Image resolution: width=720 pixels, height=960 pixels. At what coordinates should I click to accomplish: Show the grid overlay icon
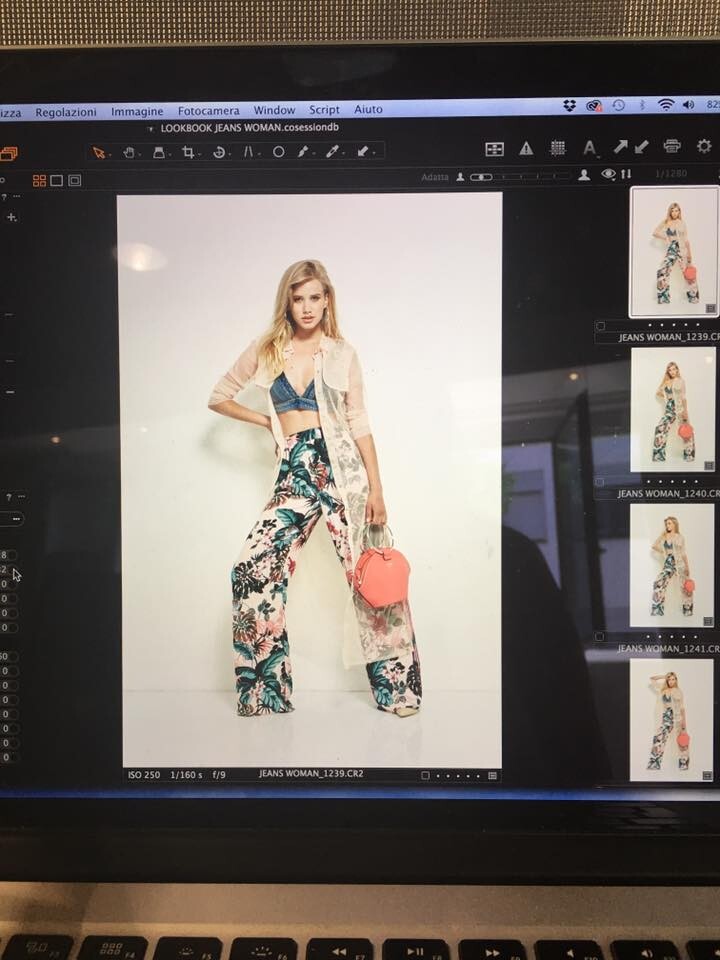(558, 148)
